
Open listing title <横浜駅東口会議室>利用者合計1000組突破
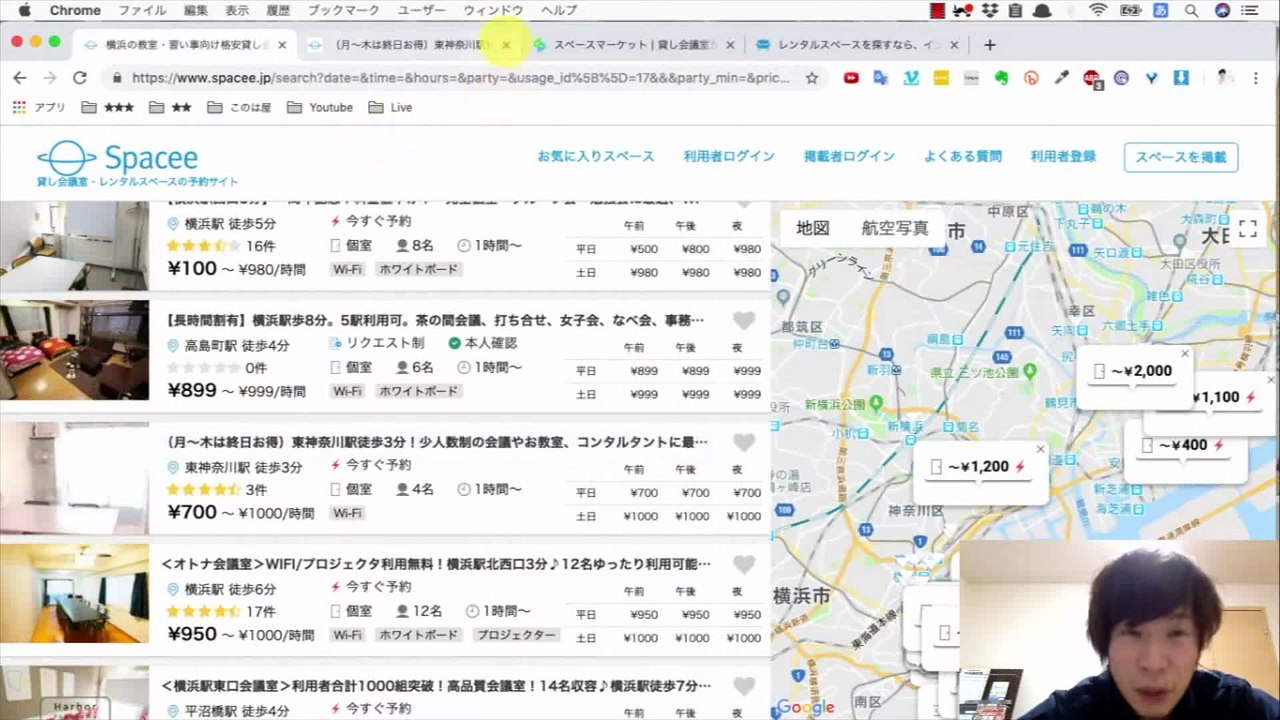point(435,686)
